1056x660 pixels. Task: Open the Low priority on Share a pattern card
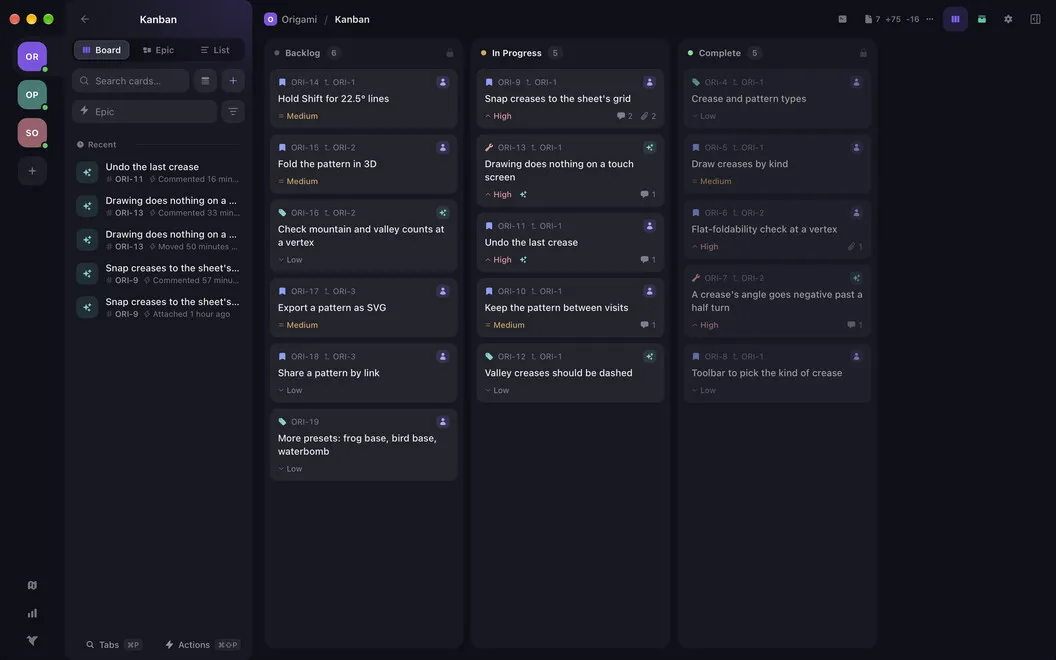(x=290, y=390)
